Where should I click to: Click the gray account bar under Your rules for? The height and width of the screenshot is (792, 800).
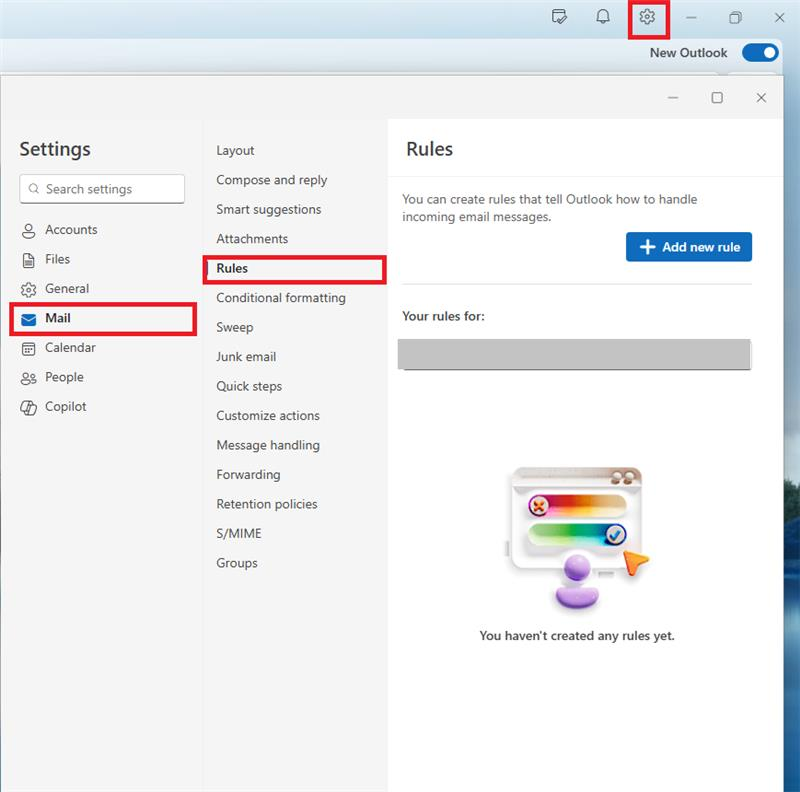574,354
